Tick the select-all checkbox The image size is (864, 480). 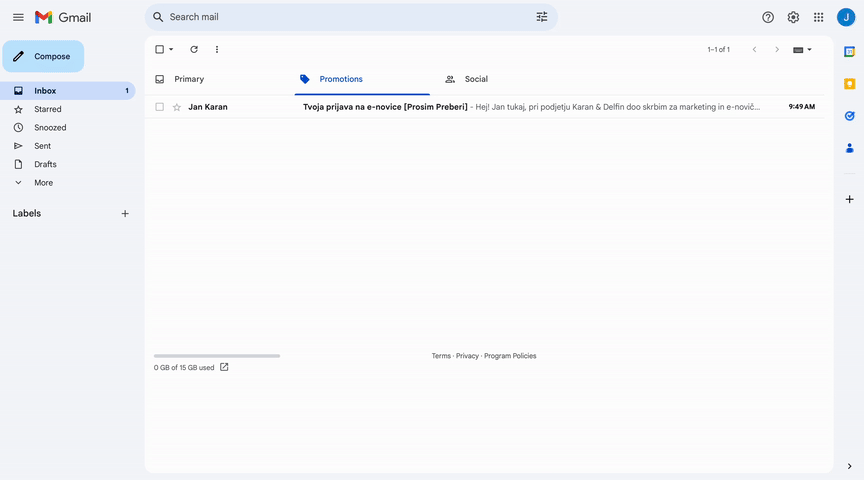point(159,50)
